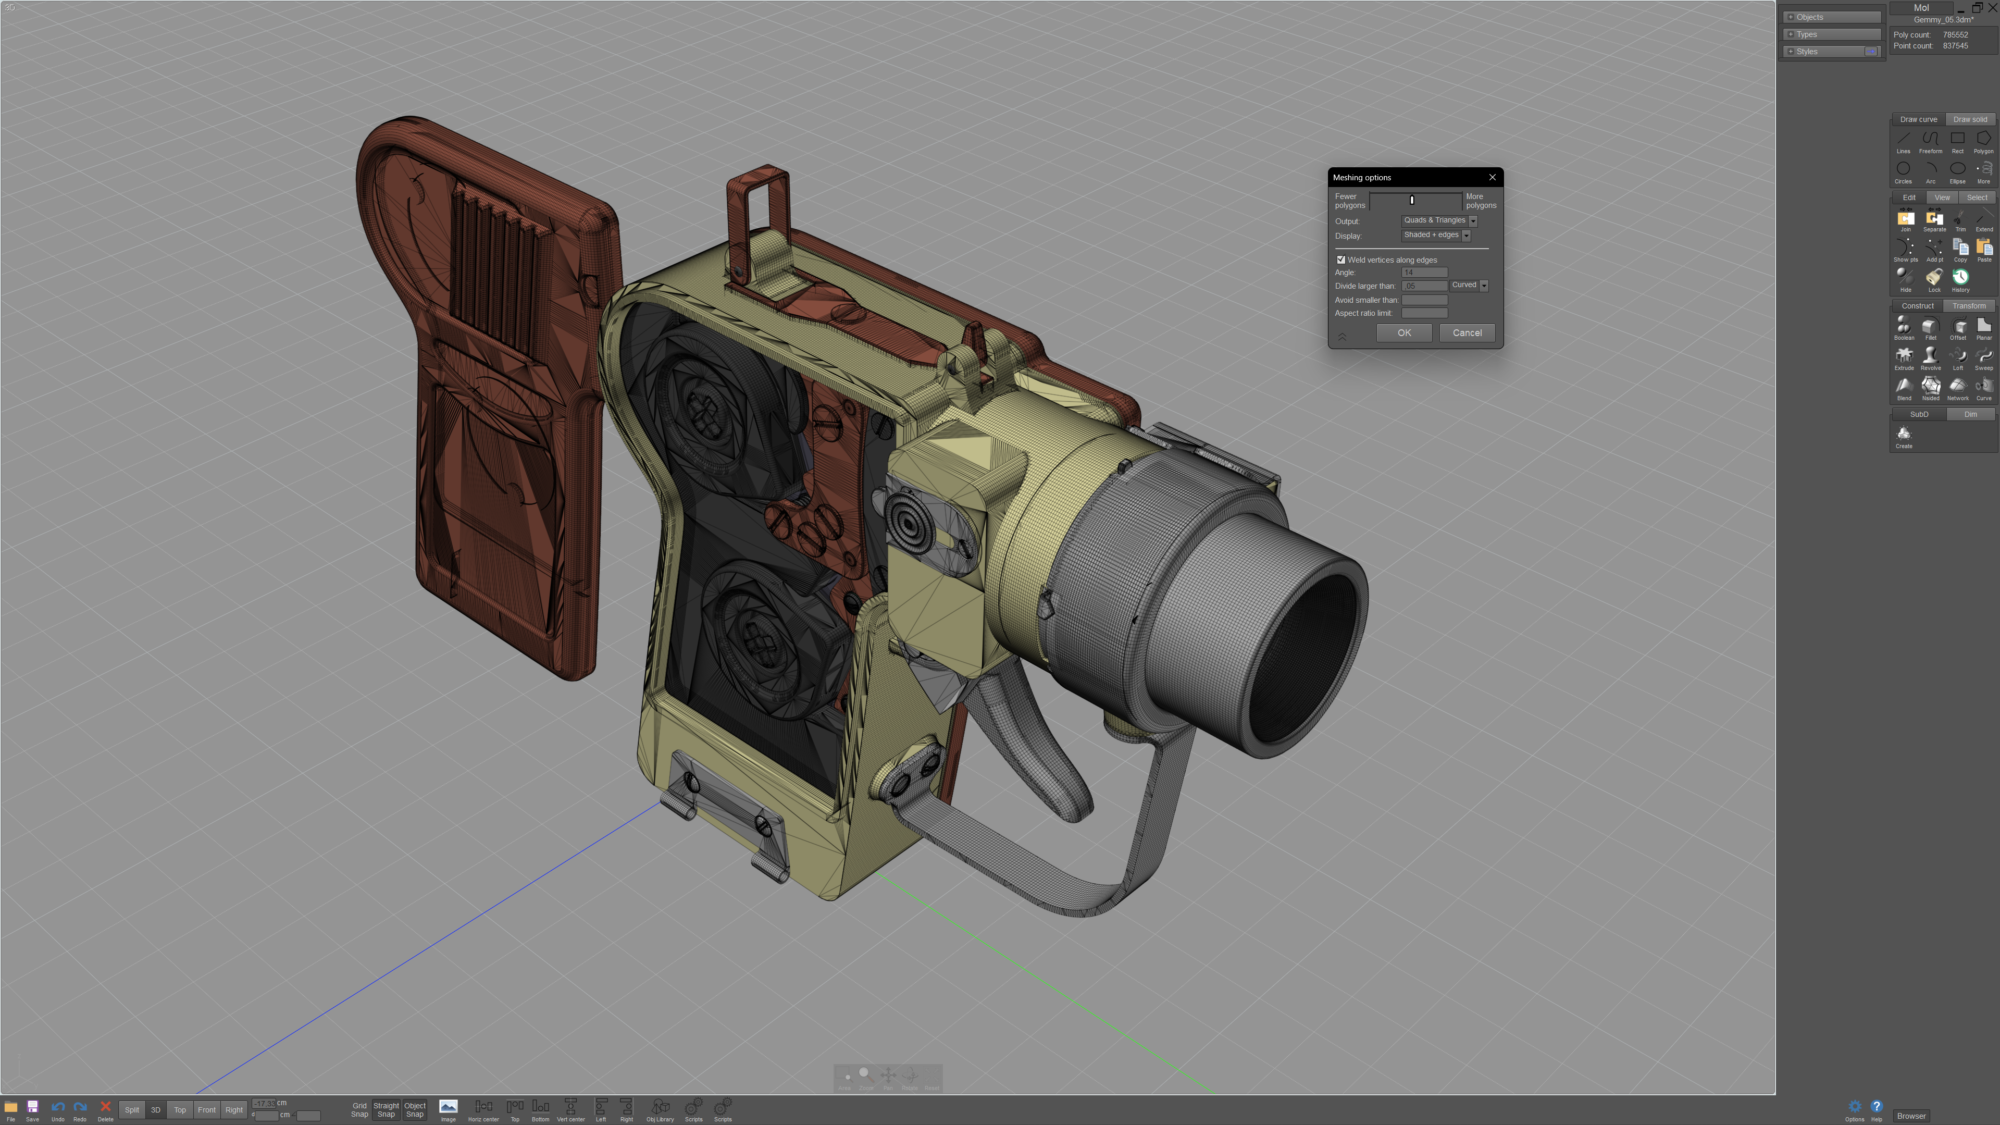Image resolution: width=2000 pixels, height=1125 pixels.
Task: Open the Output Quads & Triangles dropdown
Action: tap(1439, 221)
